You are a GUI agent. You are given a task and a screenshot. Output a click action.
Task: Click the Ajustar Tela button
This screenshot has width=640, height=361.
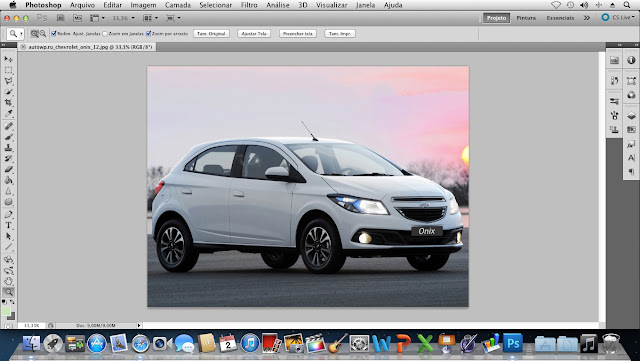coord(254,33)
